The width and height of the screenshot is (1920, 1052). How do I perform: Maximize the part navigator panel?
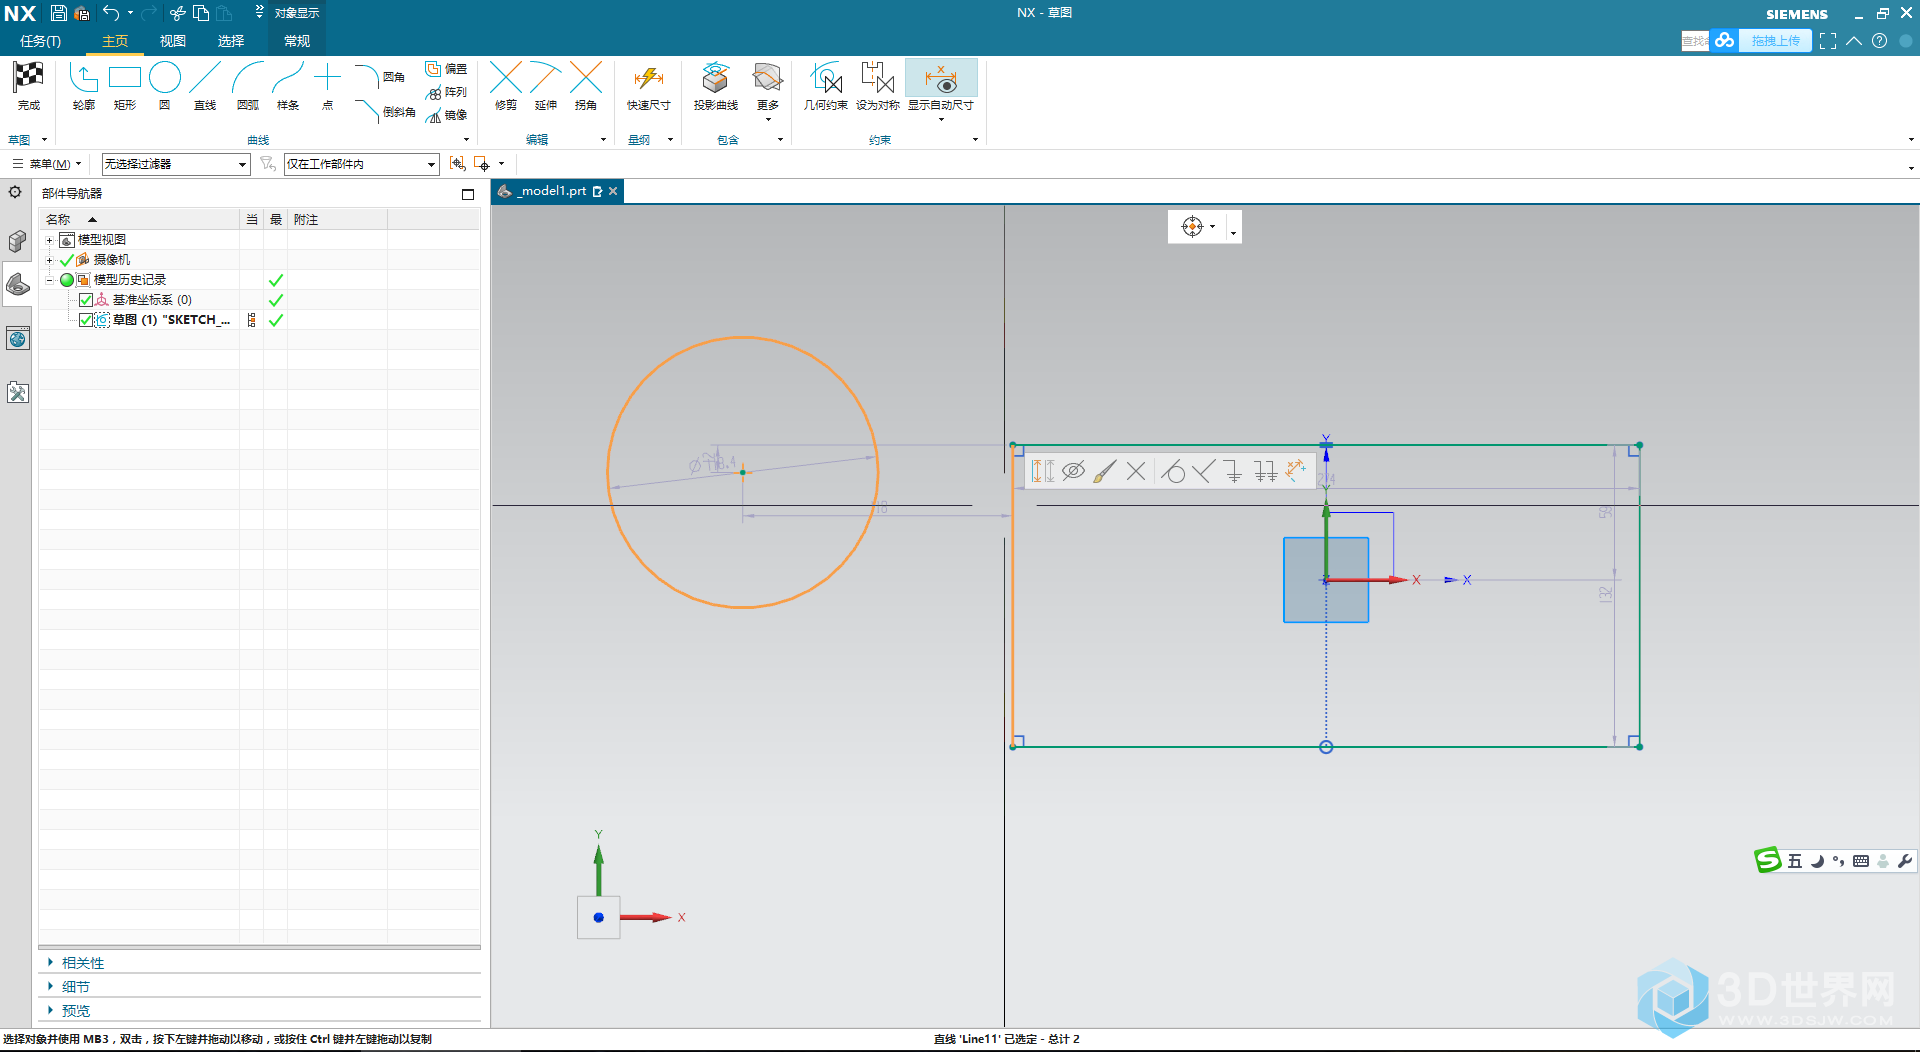pyautogui.click(x=468, y=194)
